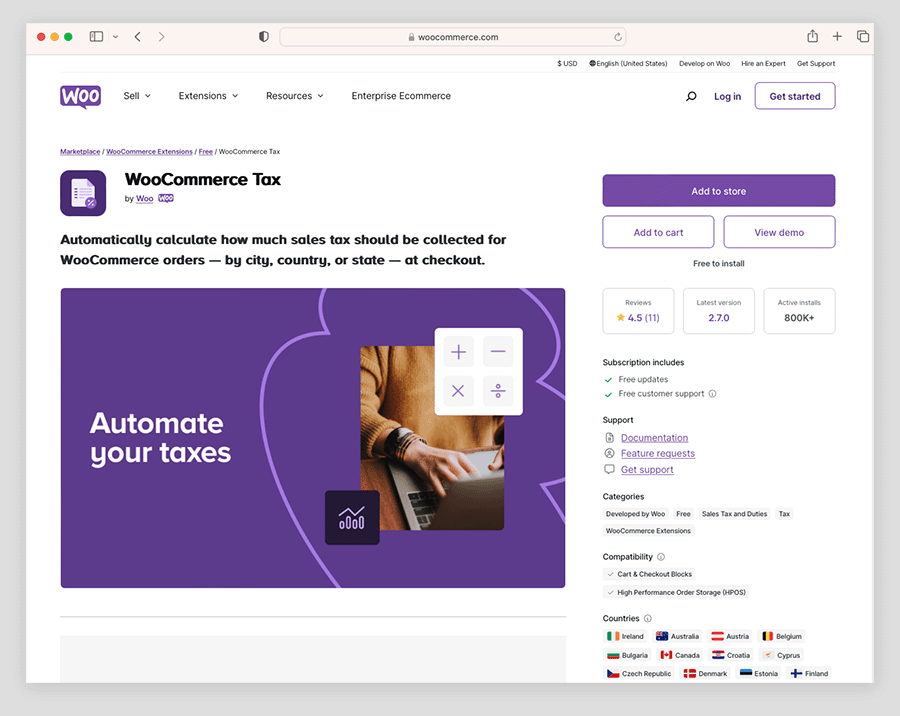The width and height of the screenshot is (900, 716).
Task: Open the $ USD currency selector
Action: click(x=567, y=64)
